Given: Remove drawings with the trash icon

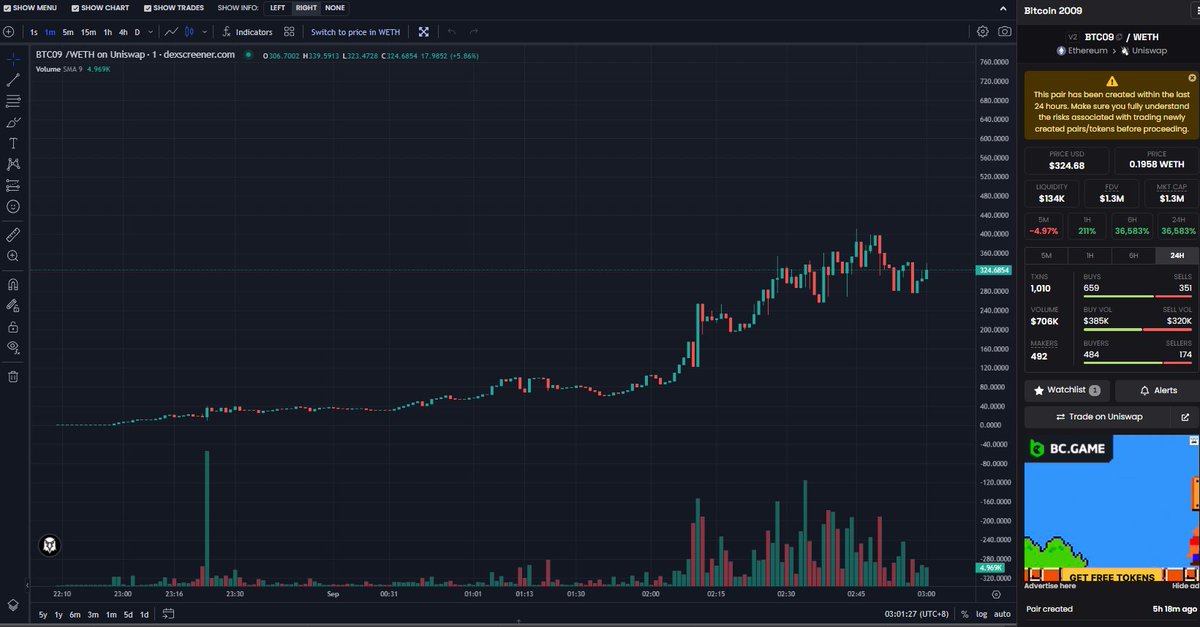Looking at the screenshot, I should coord(13,377).
